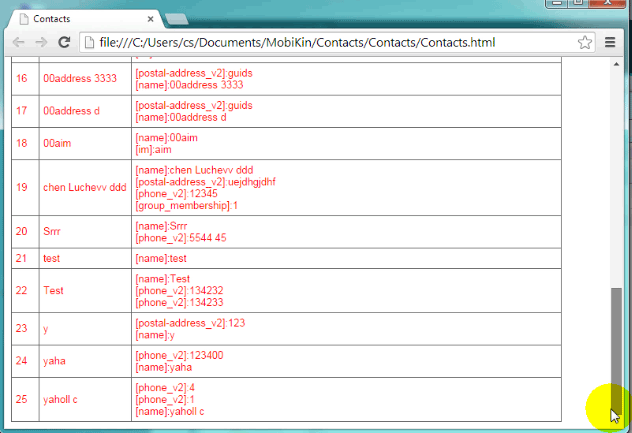Viewport: 632px width, 433px height.
Task: Click row number 20
Action: tap(22, 231)
